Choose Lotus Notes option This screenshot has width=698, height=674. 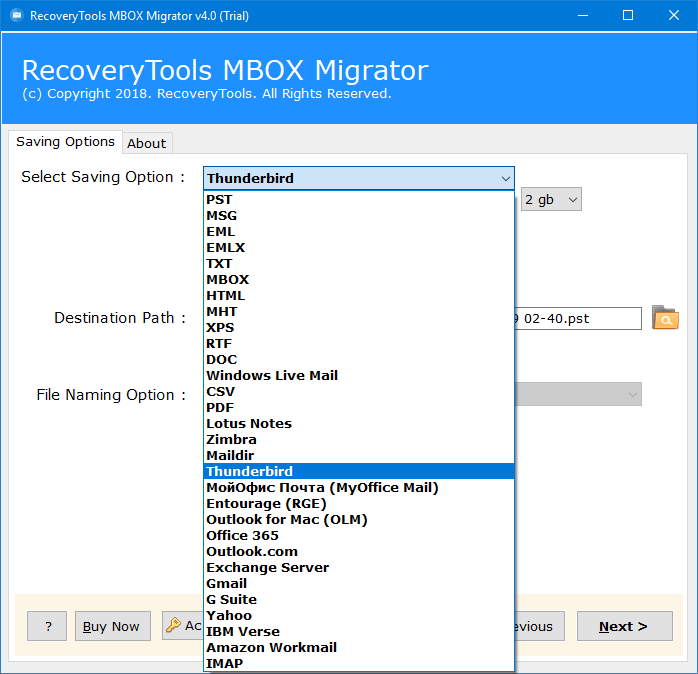point(359,424)
